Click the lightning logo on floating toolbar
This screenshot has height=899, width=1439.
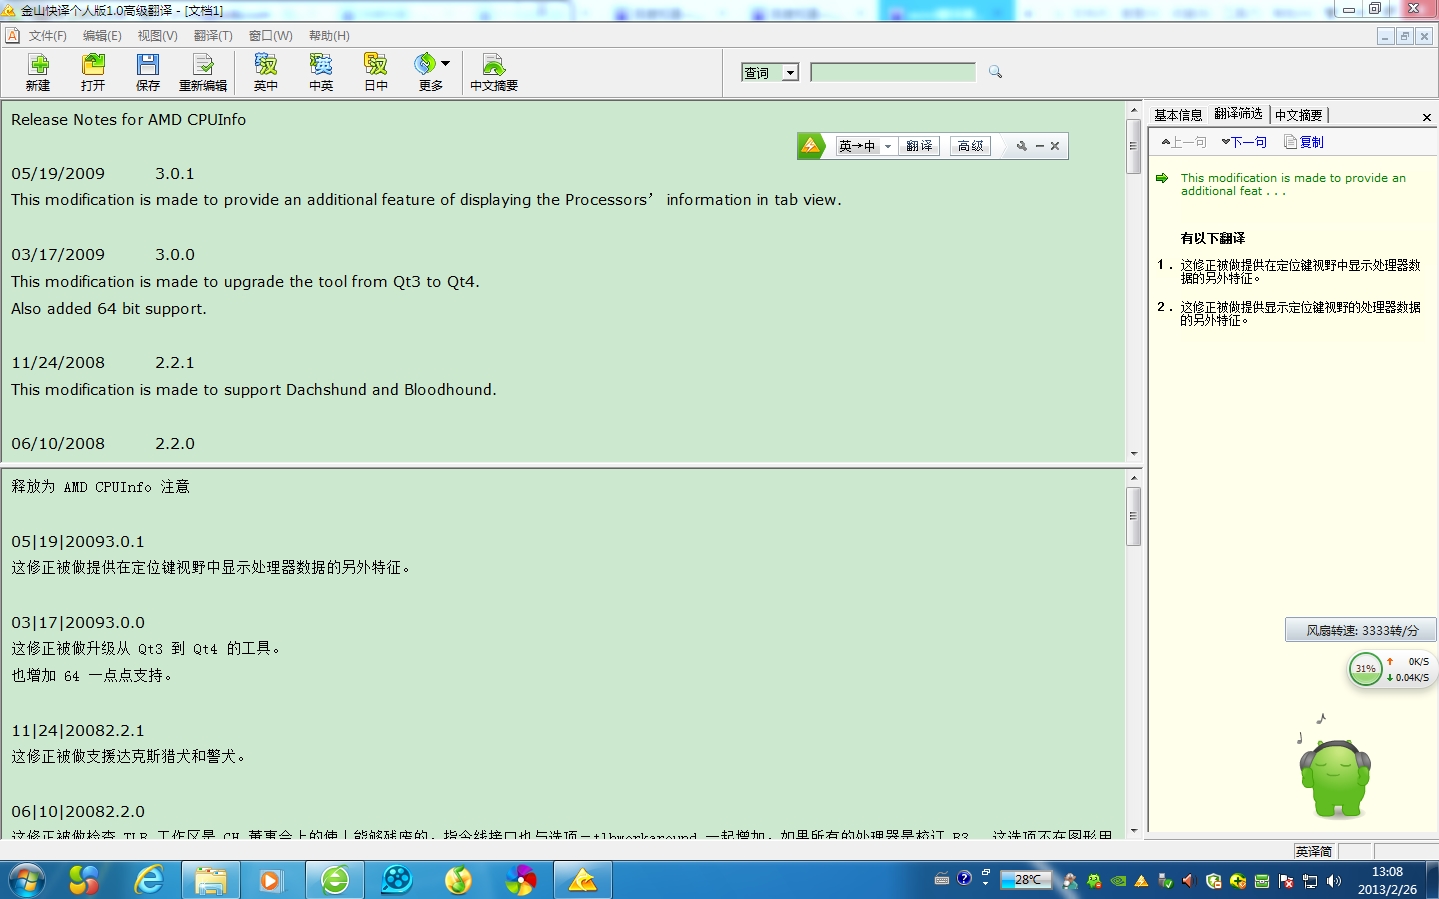tap(811, 146)
